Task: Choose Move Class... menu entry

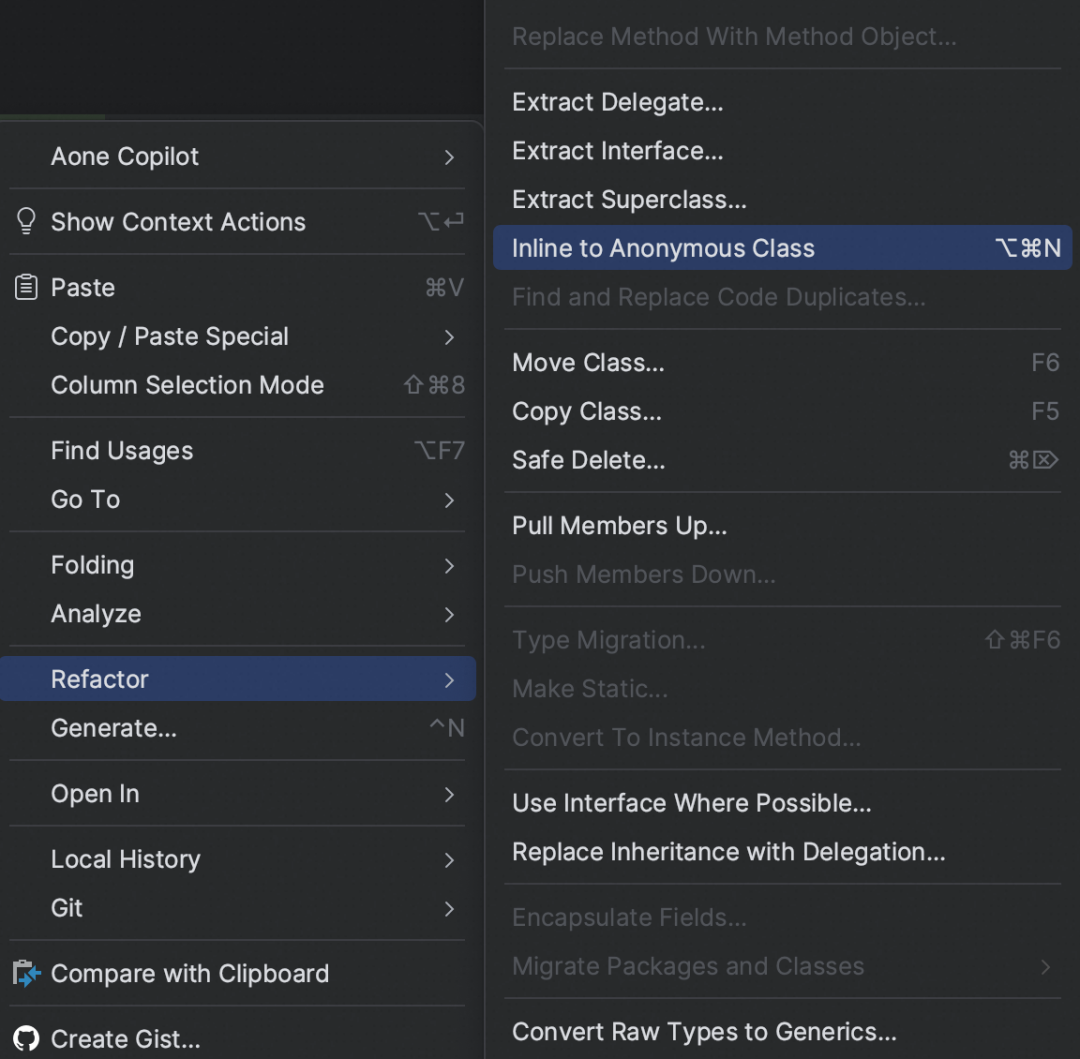Action: tap(782, 362)
